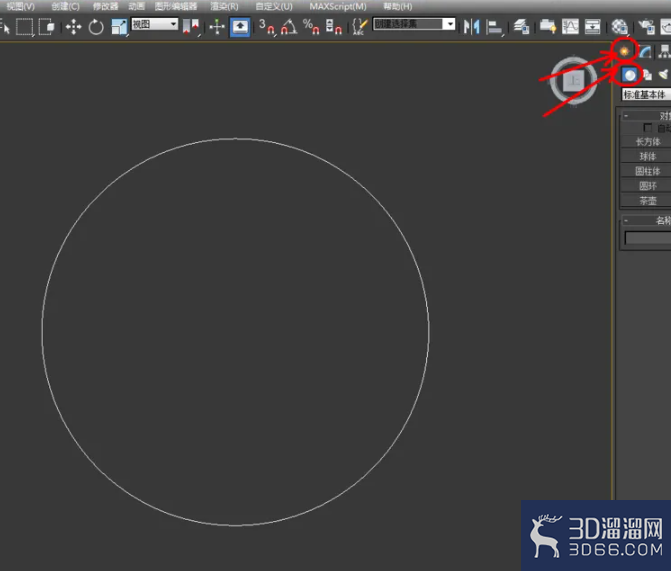Open the Render Setup teapot icon

646,27
